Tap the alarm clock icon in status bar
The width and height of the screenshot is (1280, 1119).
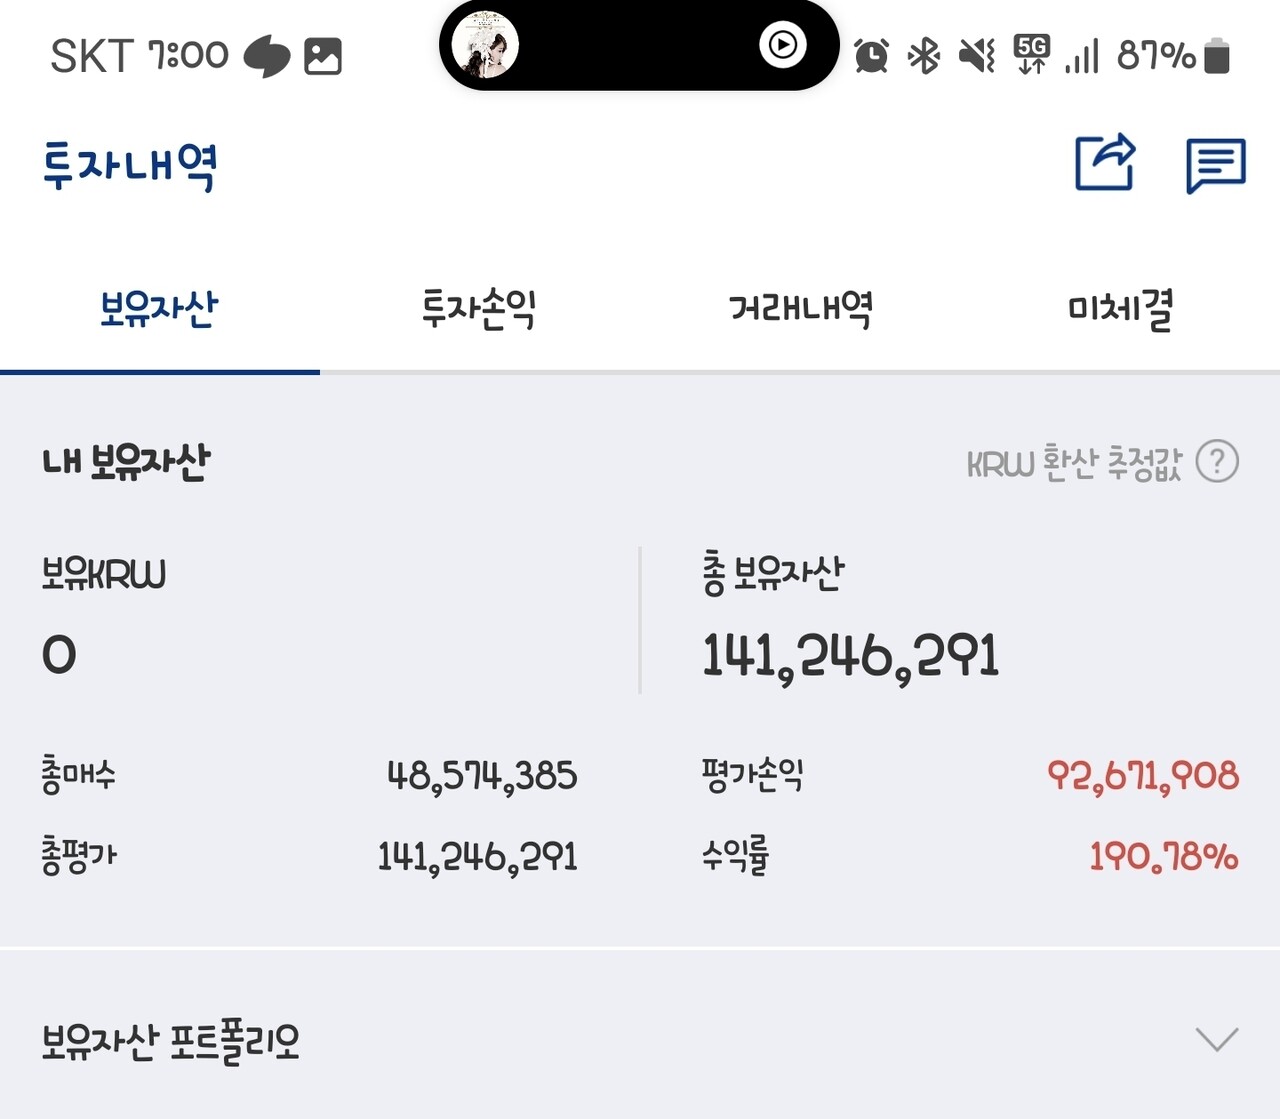click(x=871, y=57)
